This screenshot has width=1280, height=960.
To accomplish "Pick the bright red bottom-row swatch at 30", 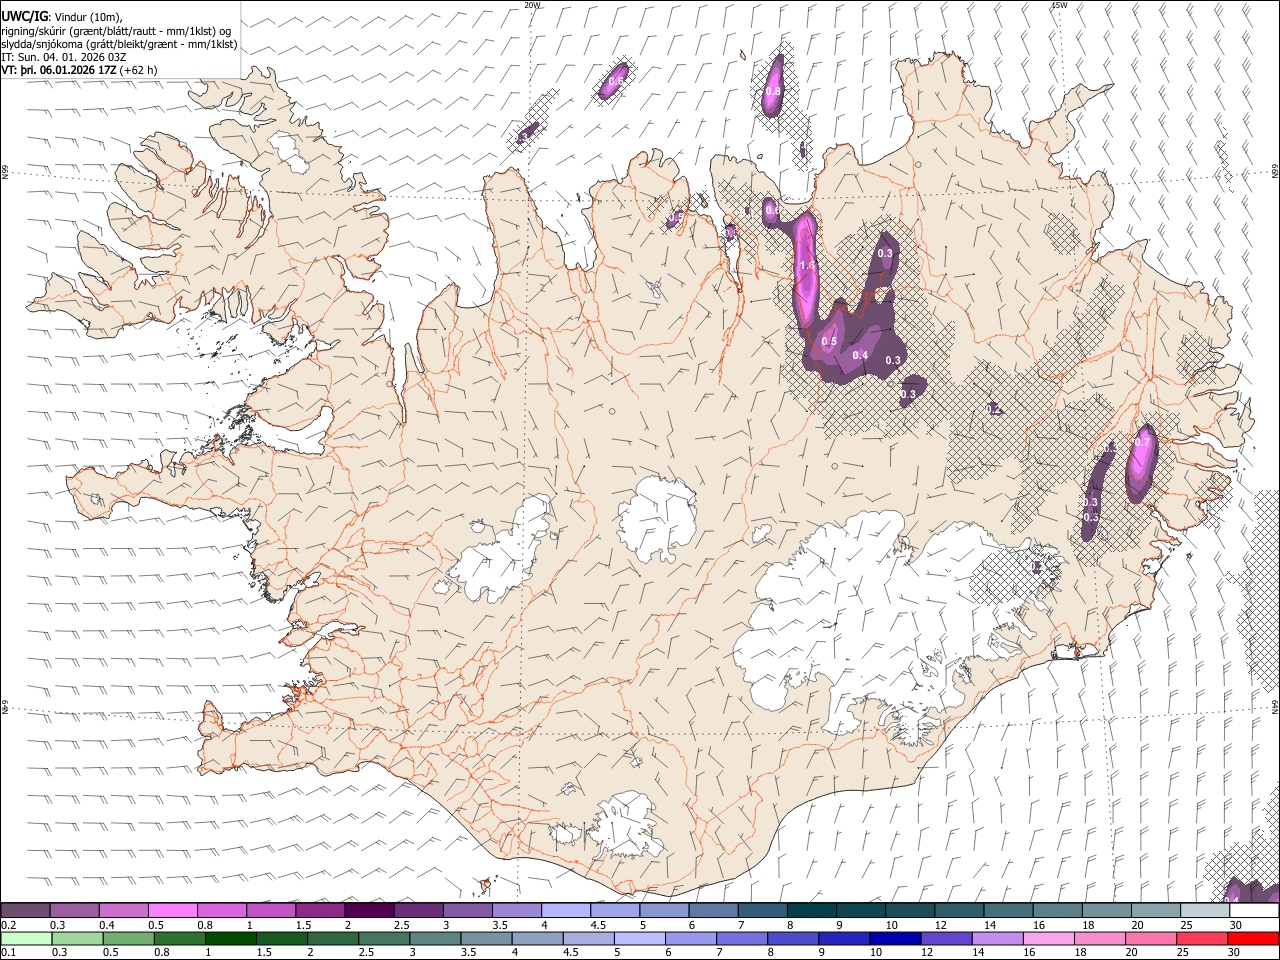I will point(1254,938).
